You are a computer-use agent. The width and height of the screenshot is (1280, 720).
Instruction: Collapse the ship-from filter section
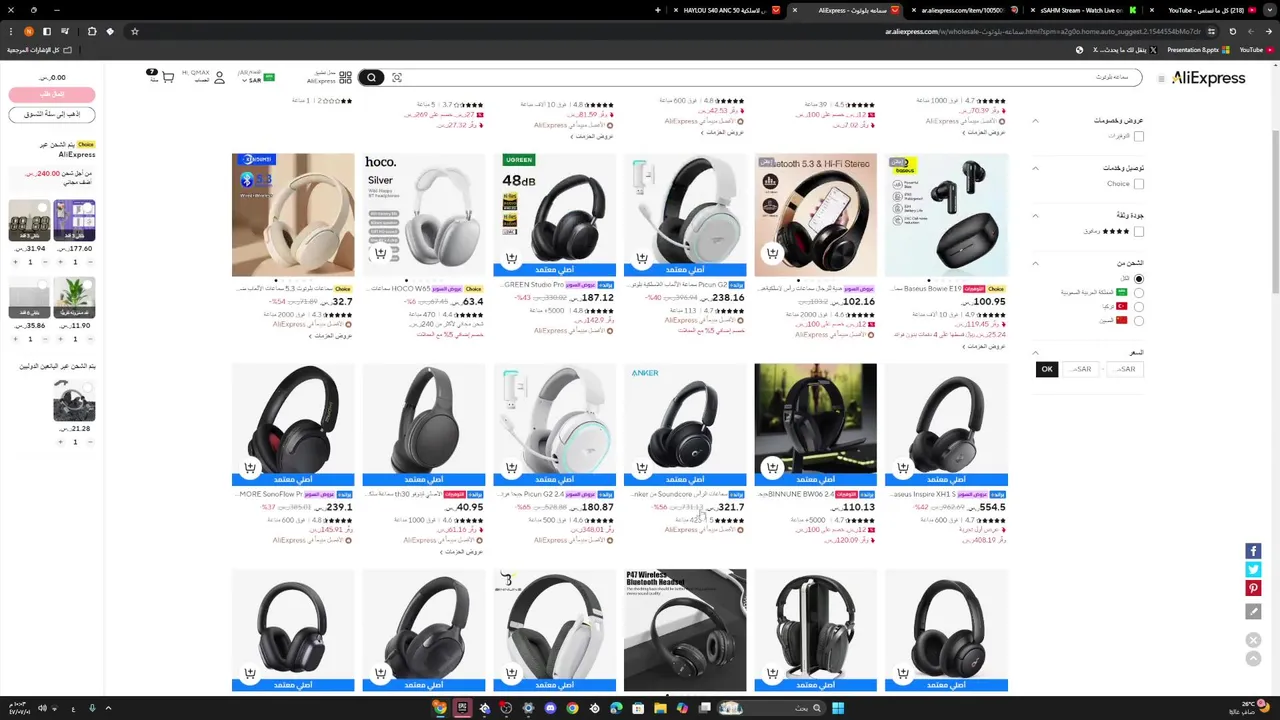pos(1035,264)
